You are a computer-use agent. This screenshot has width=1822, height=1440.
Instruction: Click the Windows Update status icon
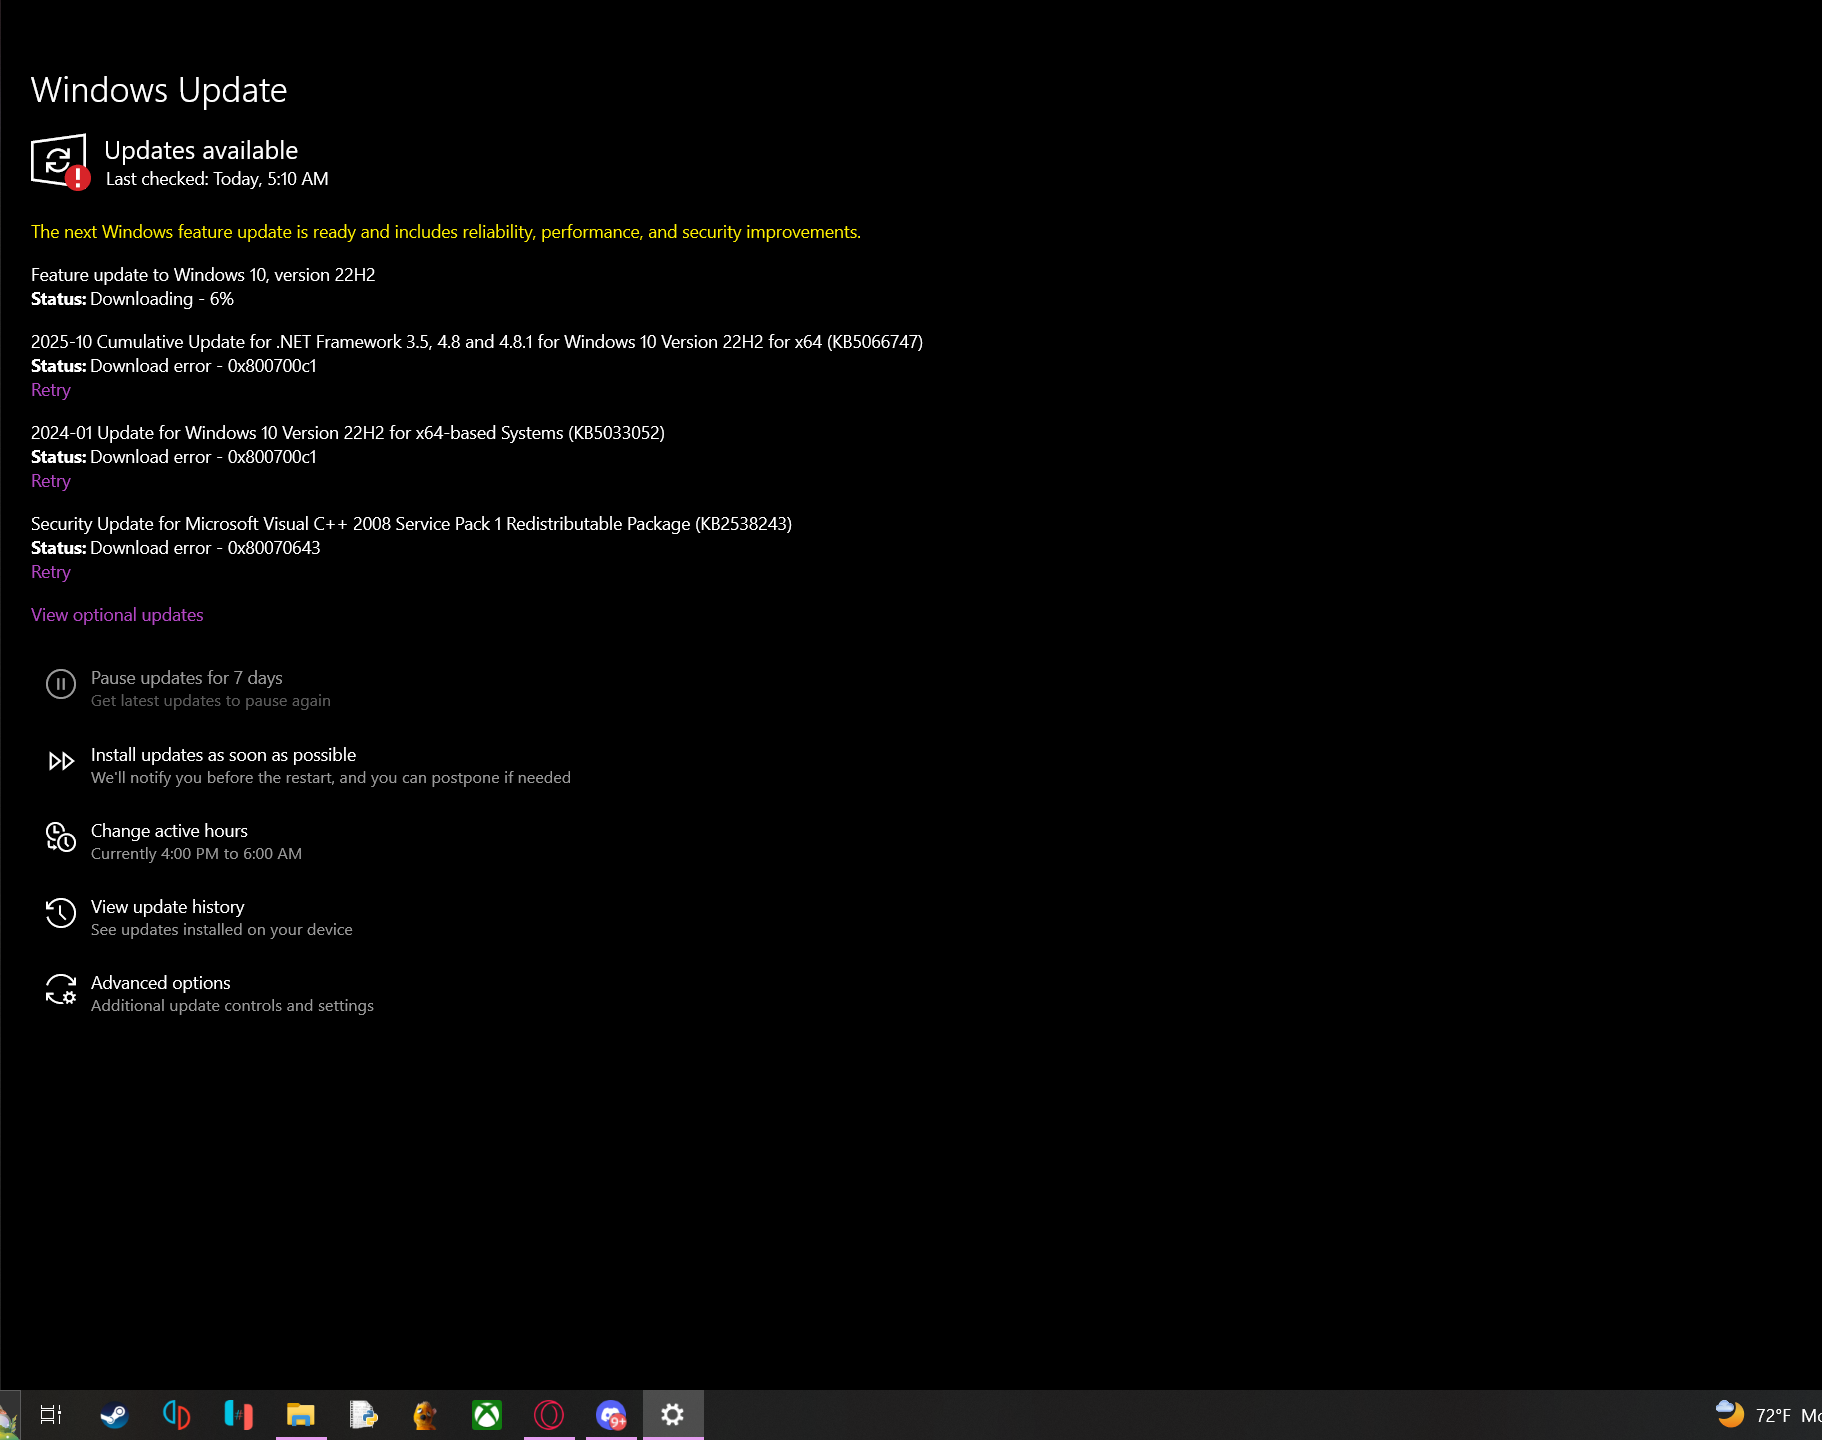point(60,161)
